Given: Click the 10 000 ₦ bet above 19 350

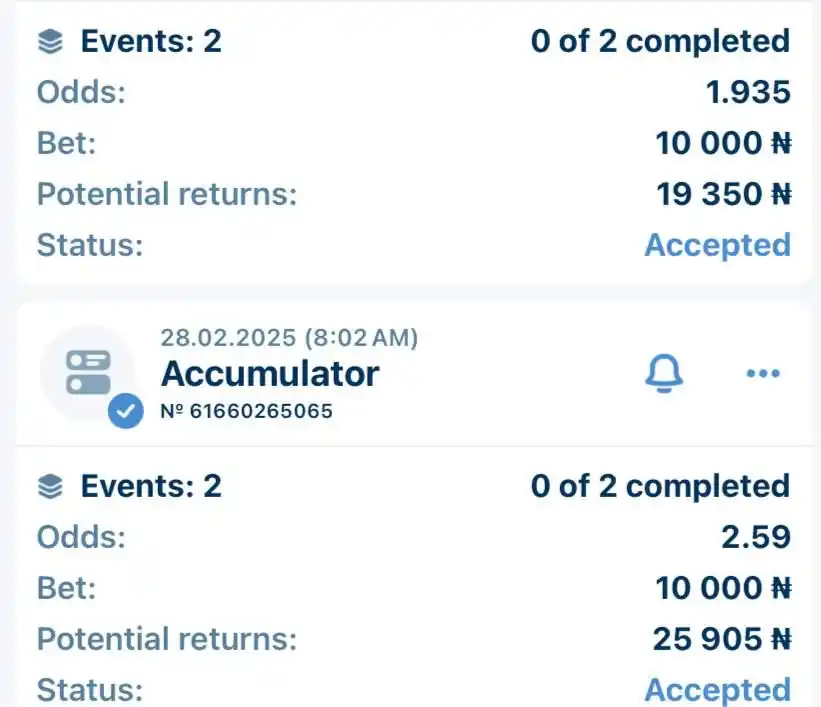Looking at the screenshot, I should (x=723, y=144).
